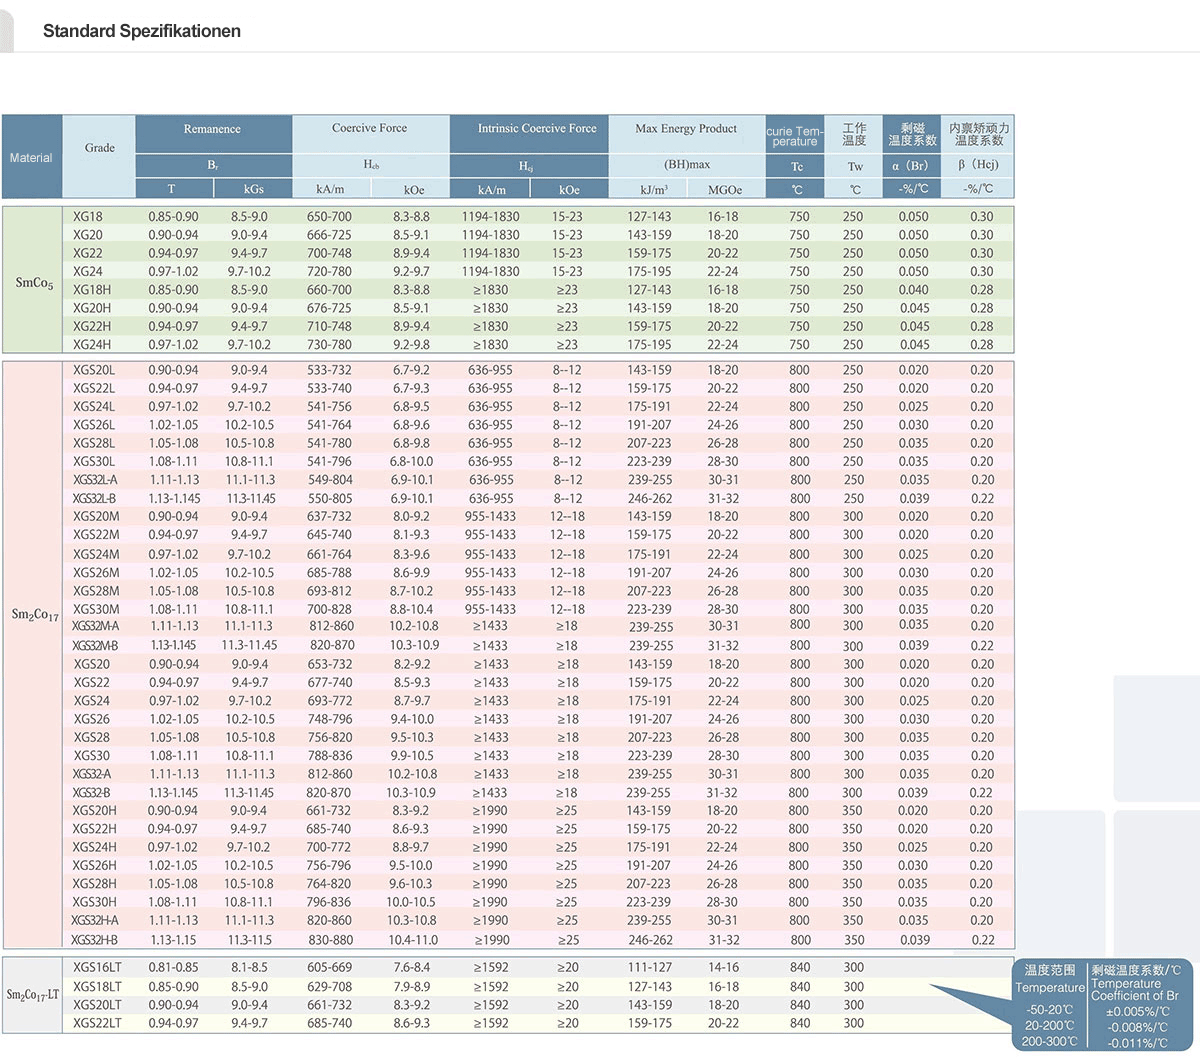Screen dimensions: 1200x1060
Task: Click the Sm2Co17-LT material group label
Action: pyautogui.click(x=33, y=994)
